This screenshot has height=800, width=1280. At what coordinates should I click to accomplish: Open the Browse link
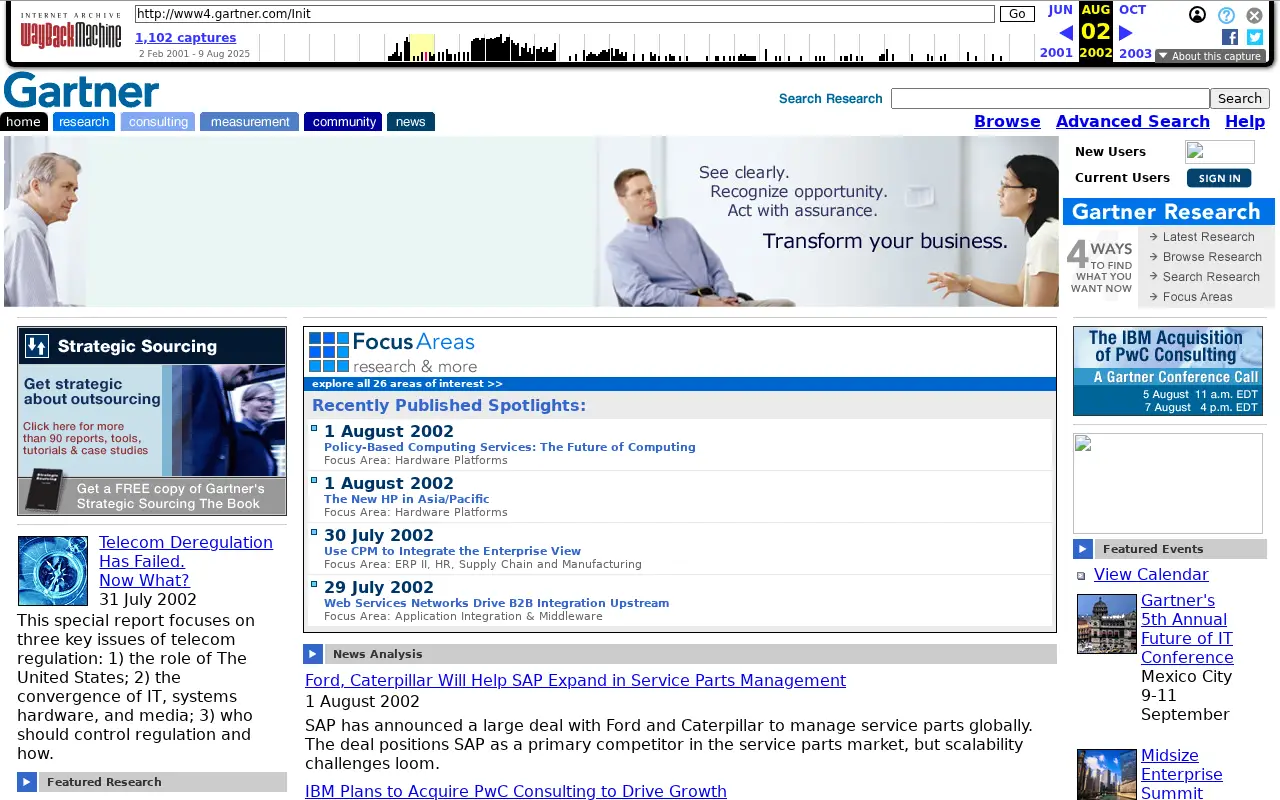(x=1007, y=121)
